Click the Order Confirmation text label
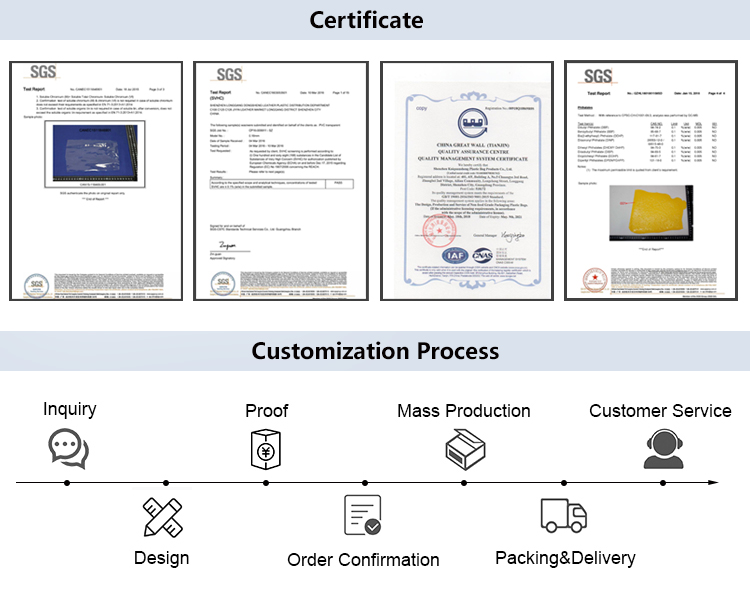Screen dimensions: 750x596 pos(363,560)
